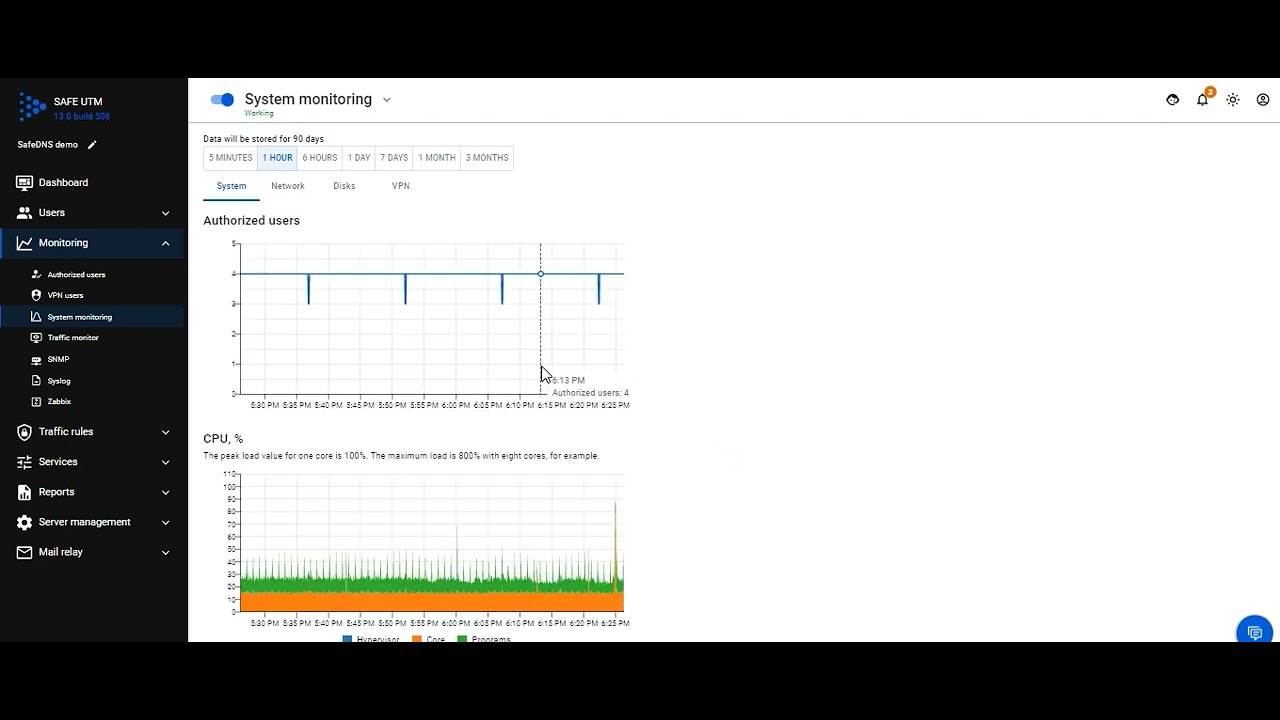This screenshot has height=720, width=1280.
Task: Open the Syslog sidebar item
Action: pyautogui.click(x=59, y=381)
